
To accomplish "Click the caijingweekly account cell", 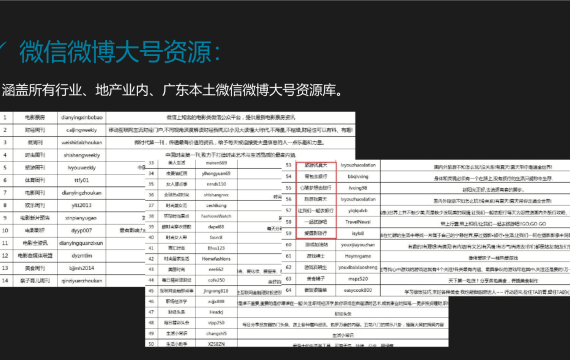I will pos(82,130).
